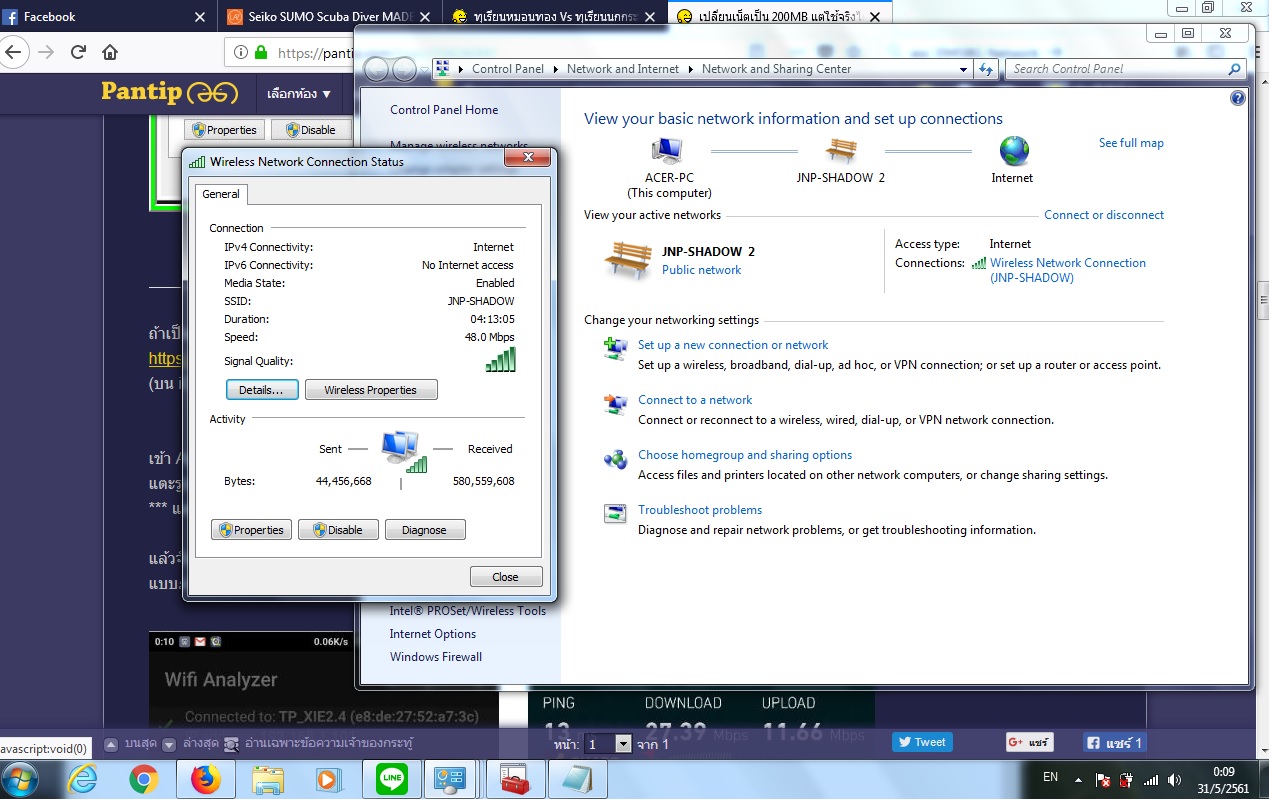Click the Pantip logo
The image size is (1269, 803).
[x=169, y=93]
